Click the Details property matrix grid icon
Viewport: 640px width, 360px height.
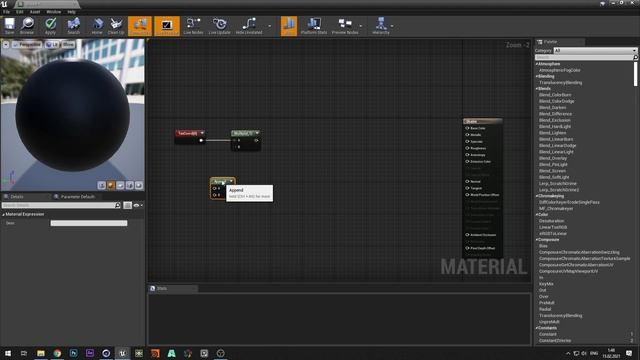tap(127, 205)
